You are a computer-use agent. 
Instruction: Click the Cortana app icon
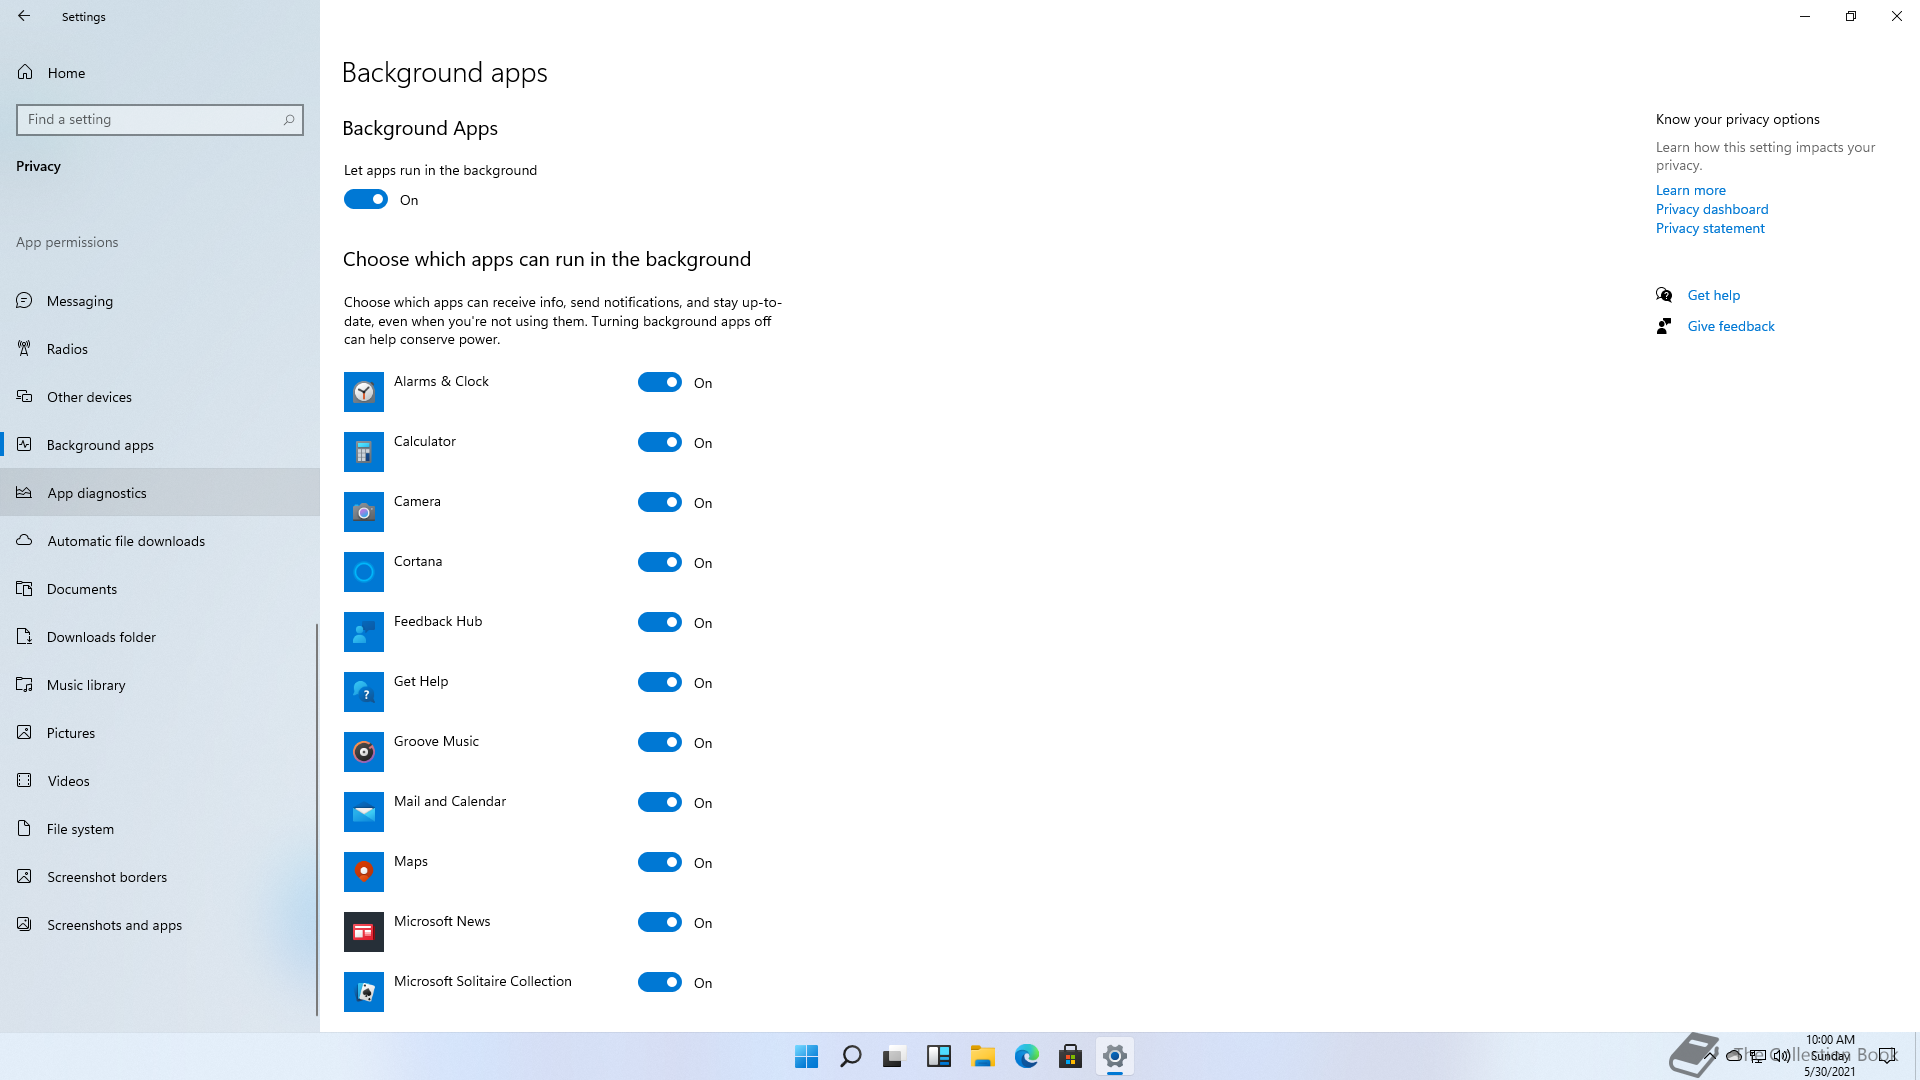point(364,572)
